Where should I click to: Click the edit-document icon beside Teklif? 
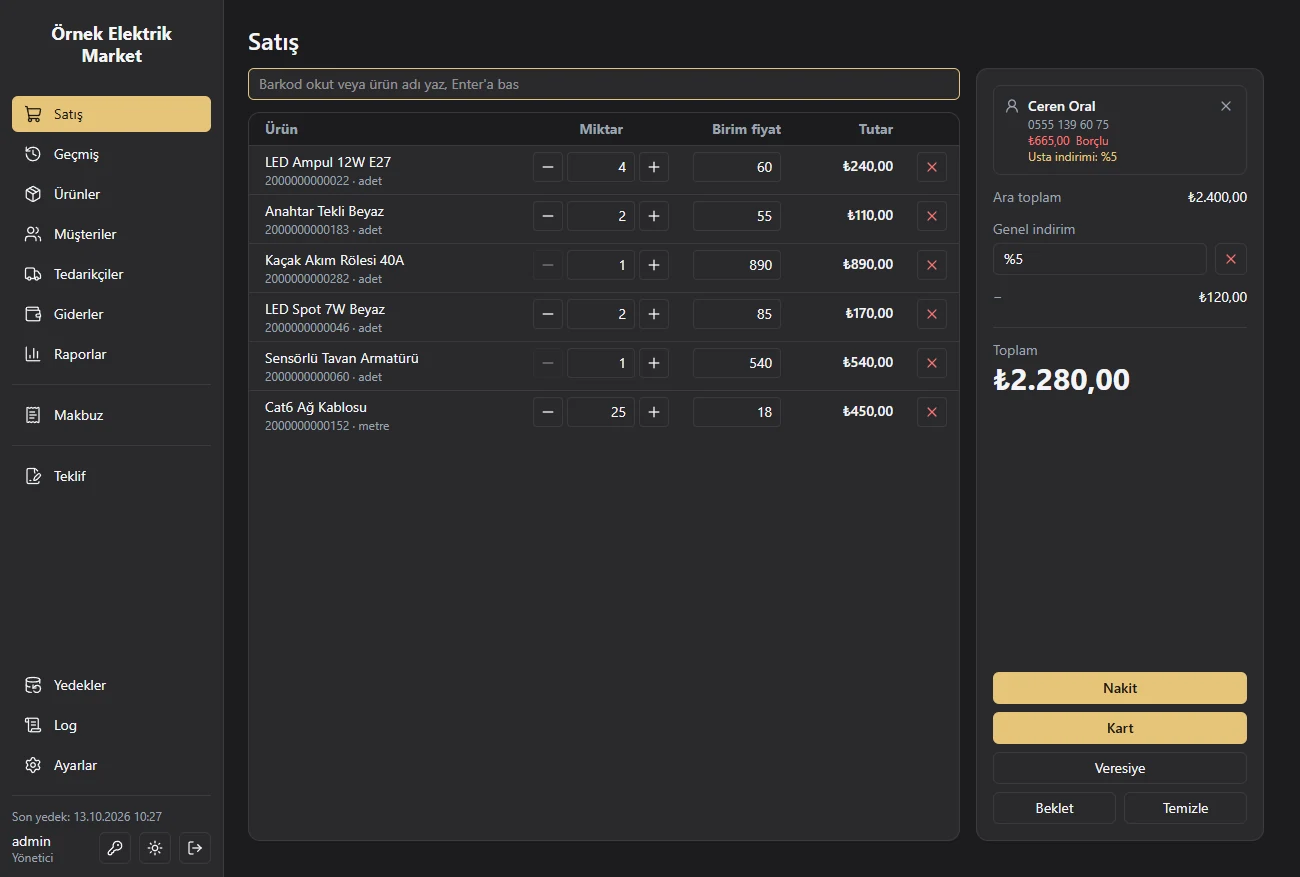[x=33, y=476]
